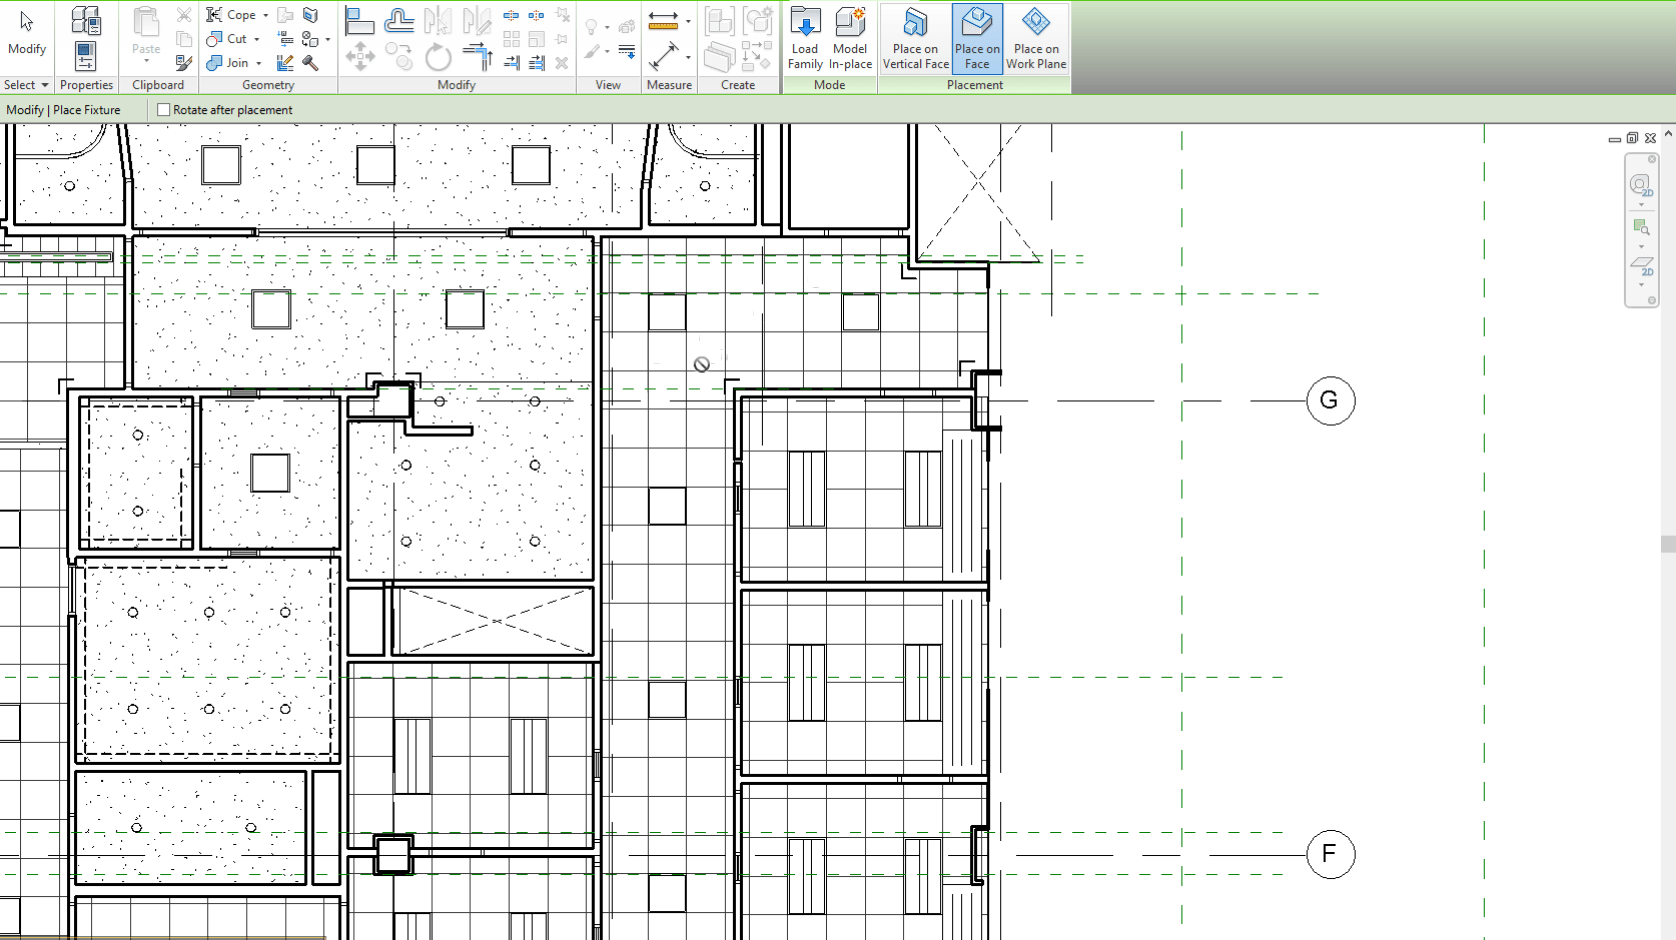Switch to the Modify | Place Fixture tab
1676x940 pixels.
point(65,109)
